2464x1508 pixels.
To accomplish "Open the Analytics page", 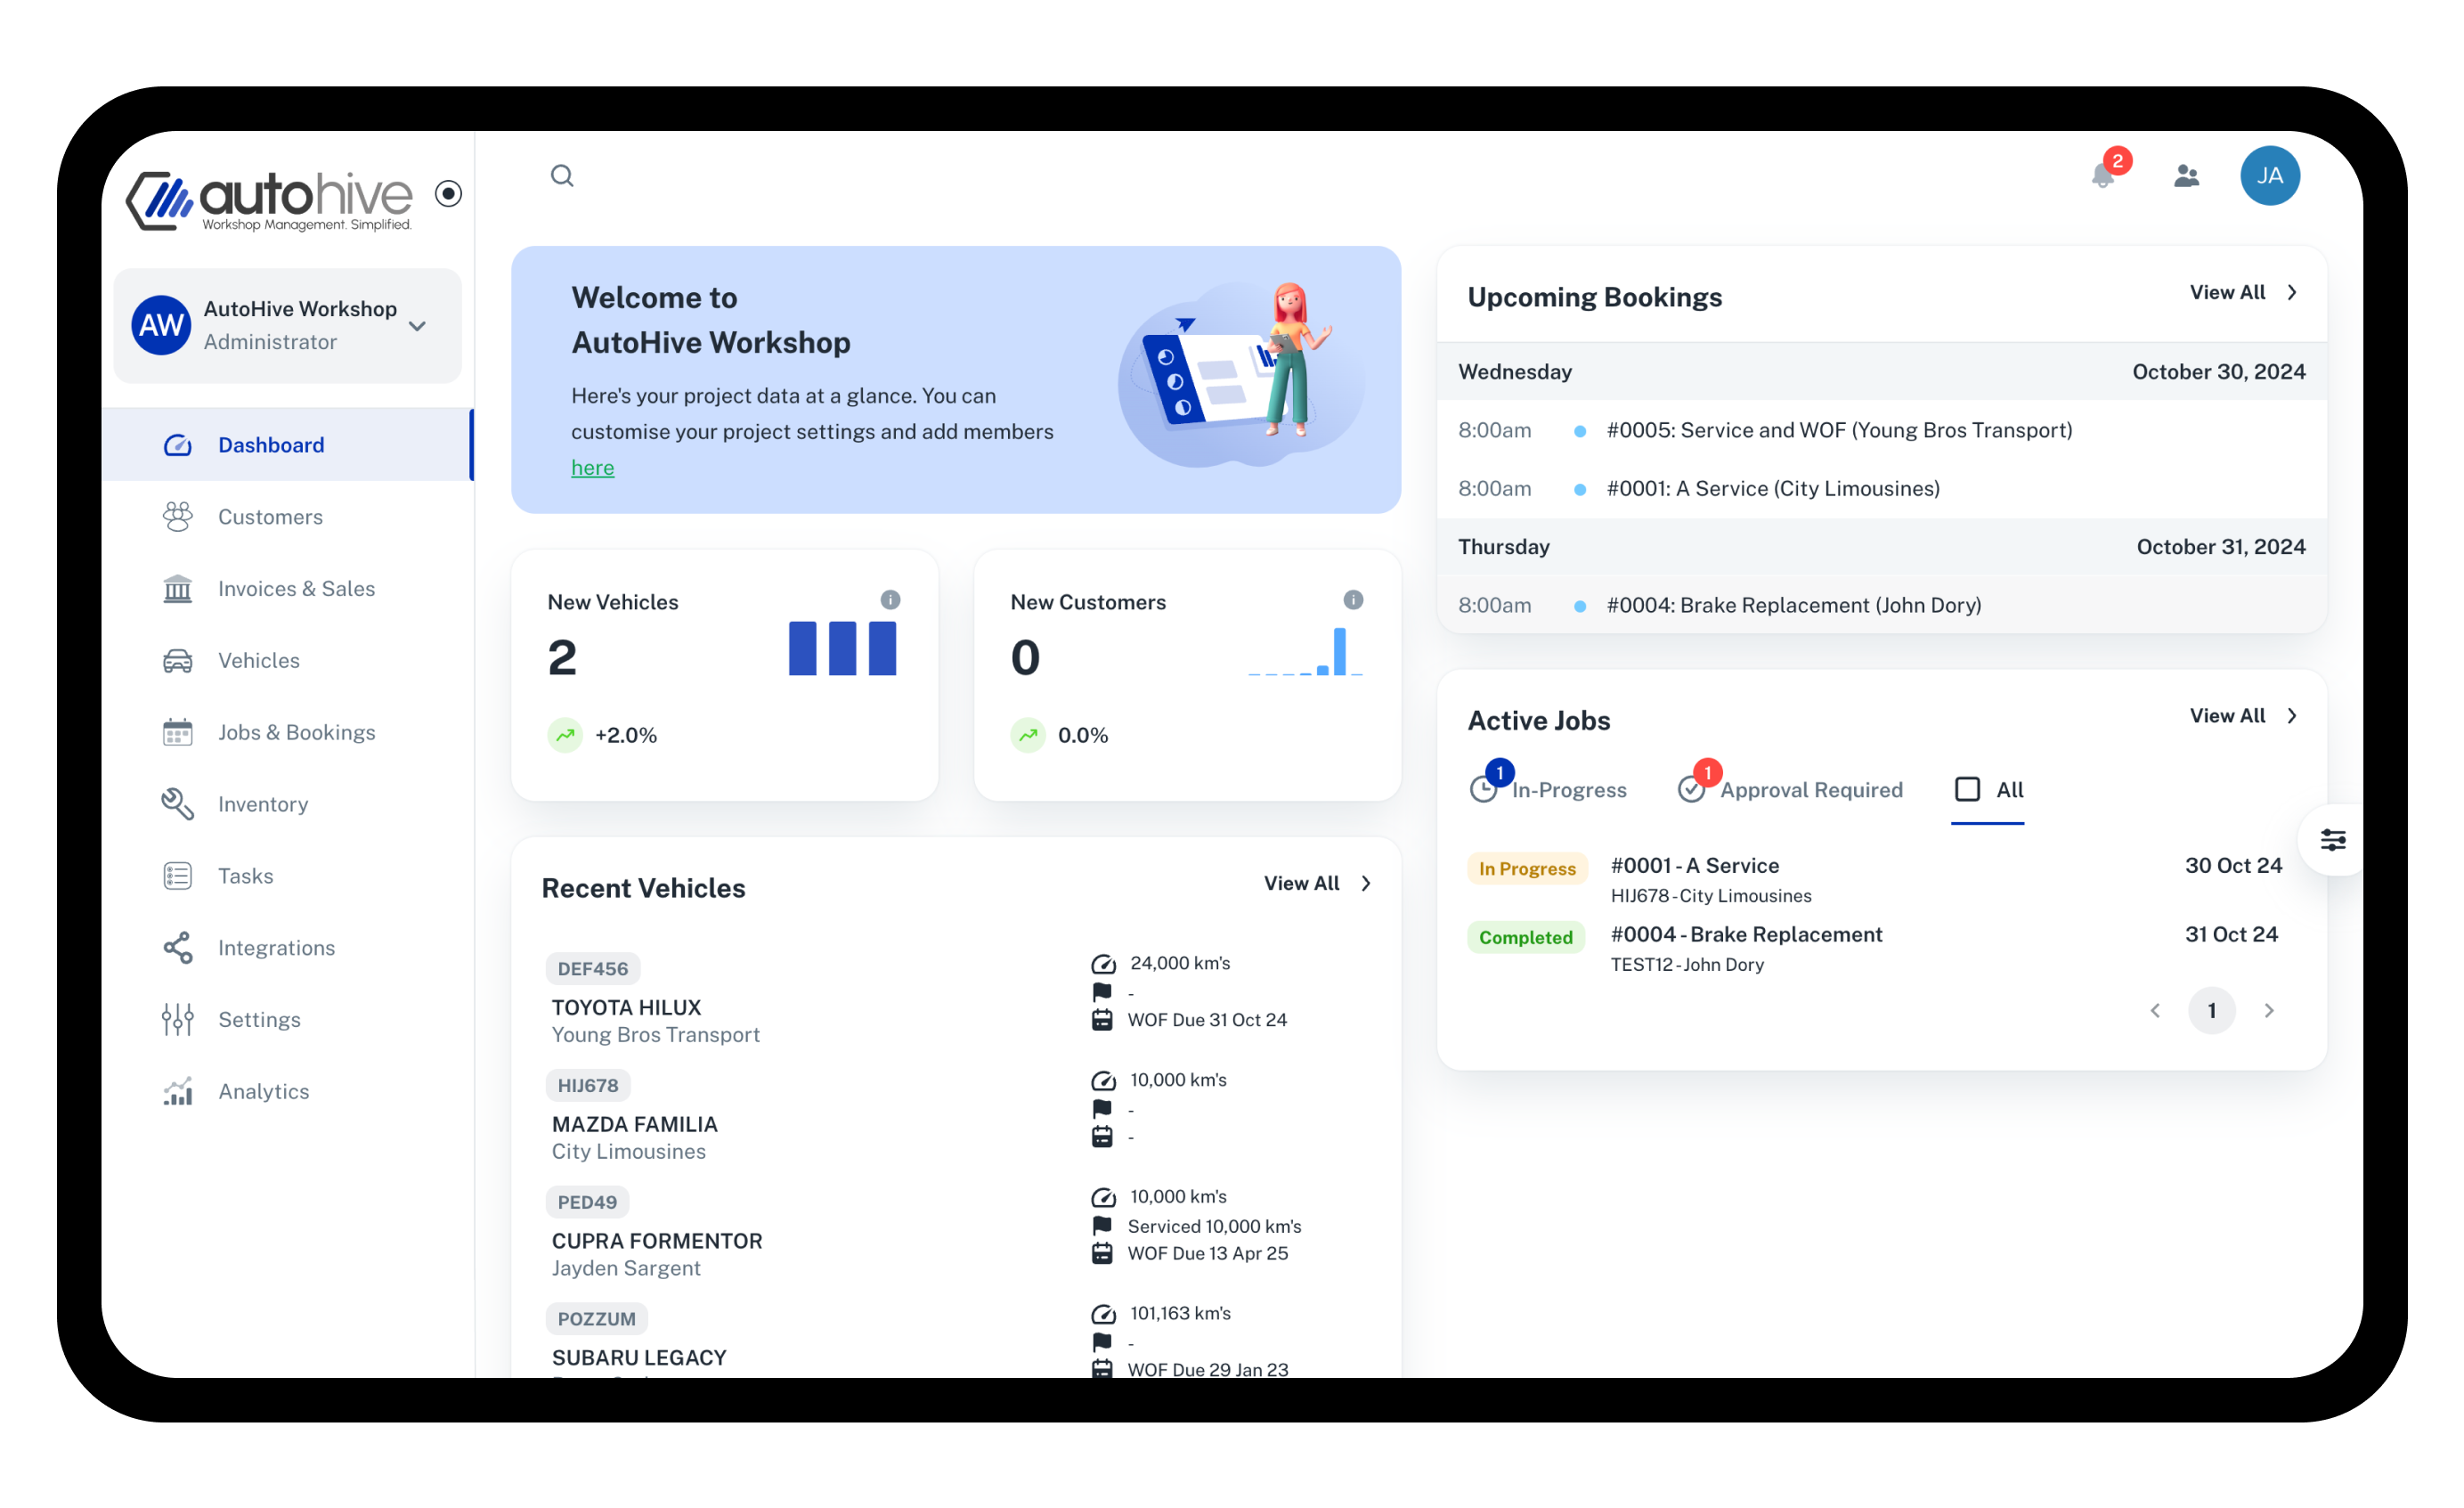I will click(x=263, y=1091).
